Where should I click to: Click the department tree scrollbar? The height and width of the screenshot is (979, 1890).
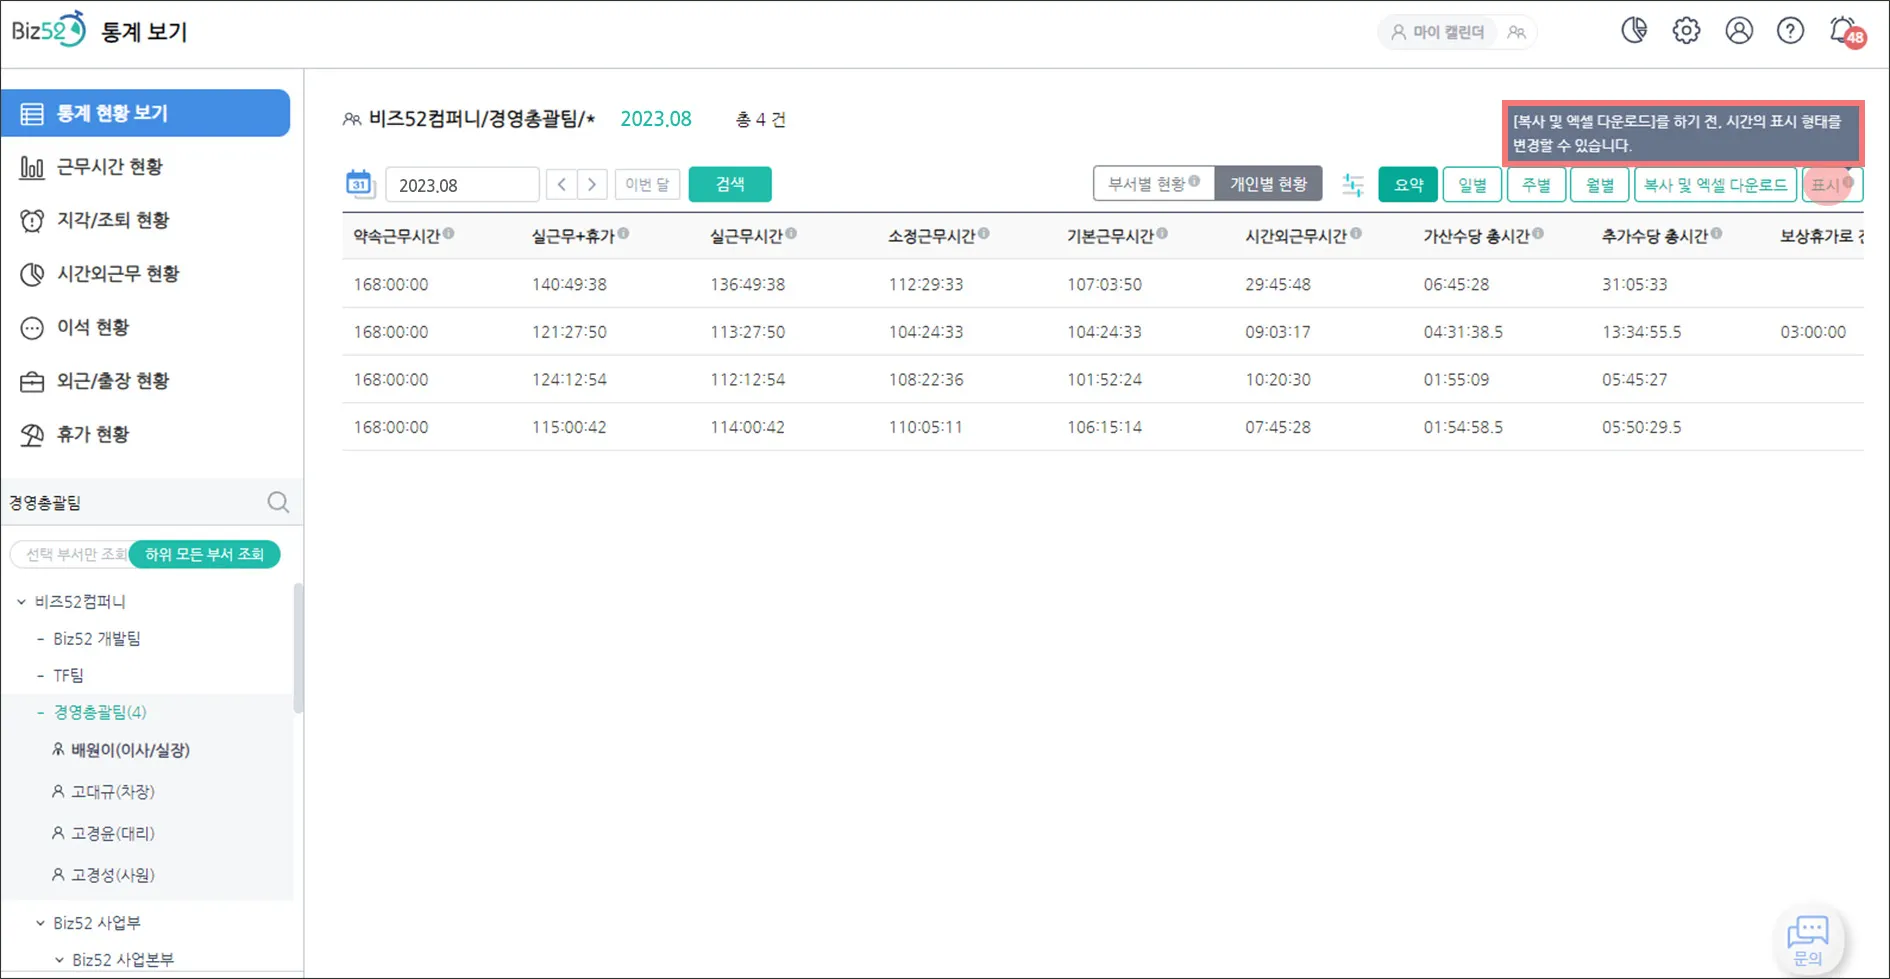click(x=298, y=648)
